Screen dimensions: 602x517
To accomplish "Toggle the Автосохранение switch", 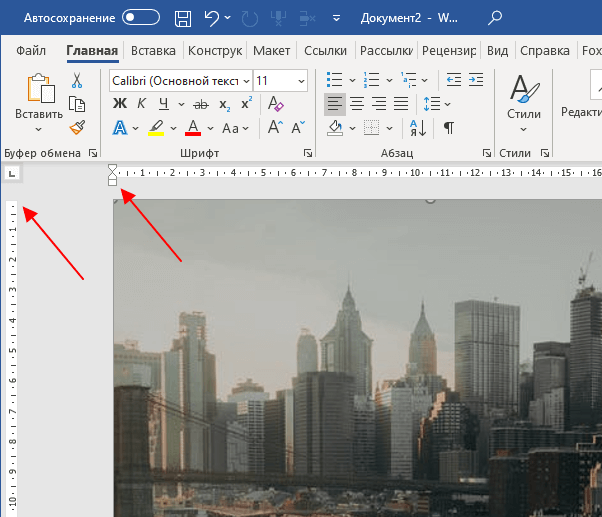I will (x=141, y=18).
